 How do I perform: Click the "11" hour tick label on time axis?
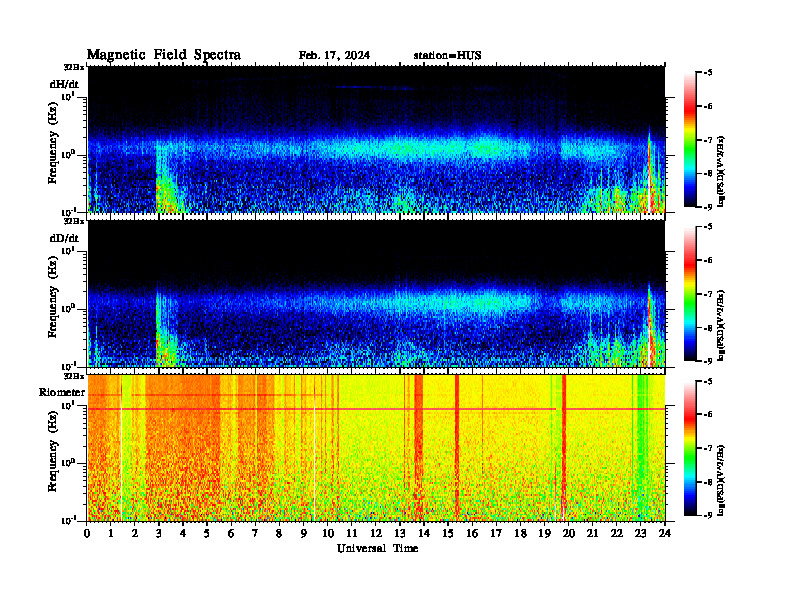pyautogui.click(x=352, y=533)
